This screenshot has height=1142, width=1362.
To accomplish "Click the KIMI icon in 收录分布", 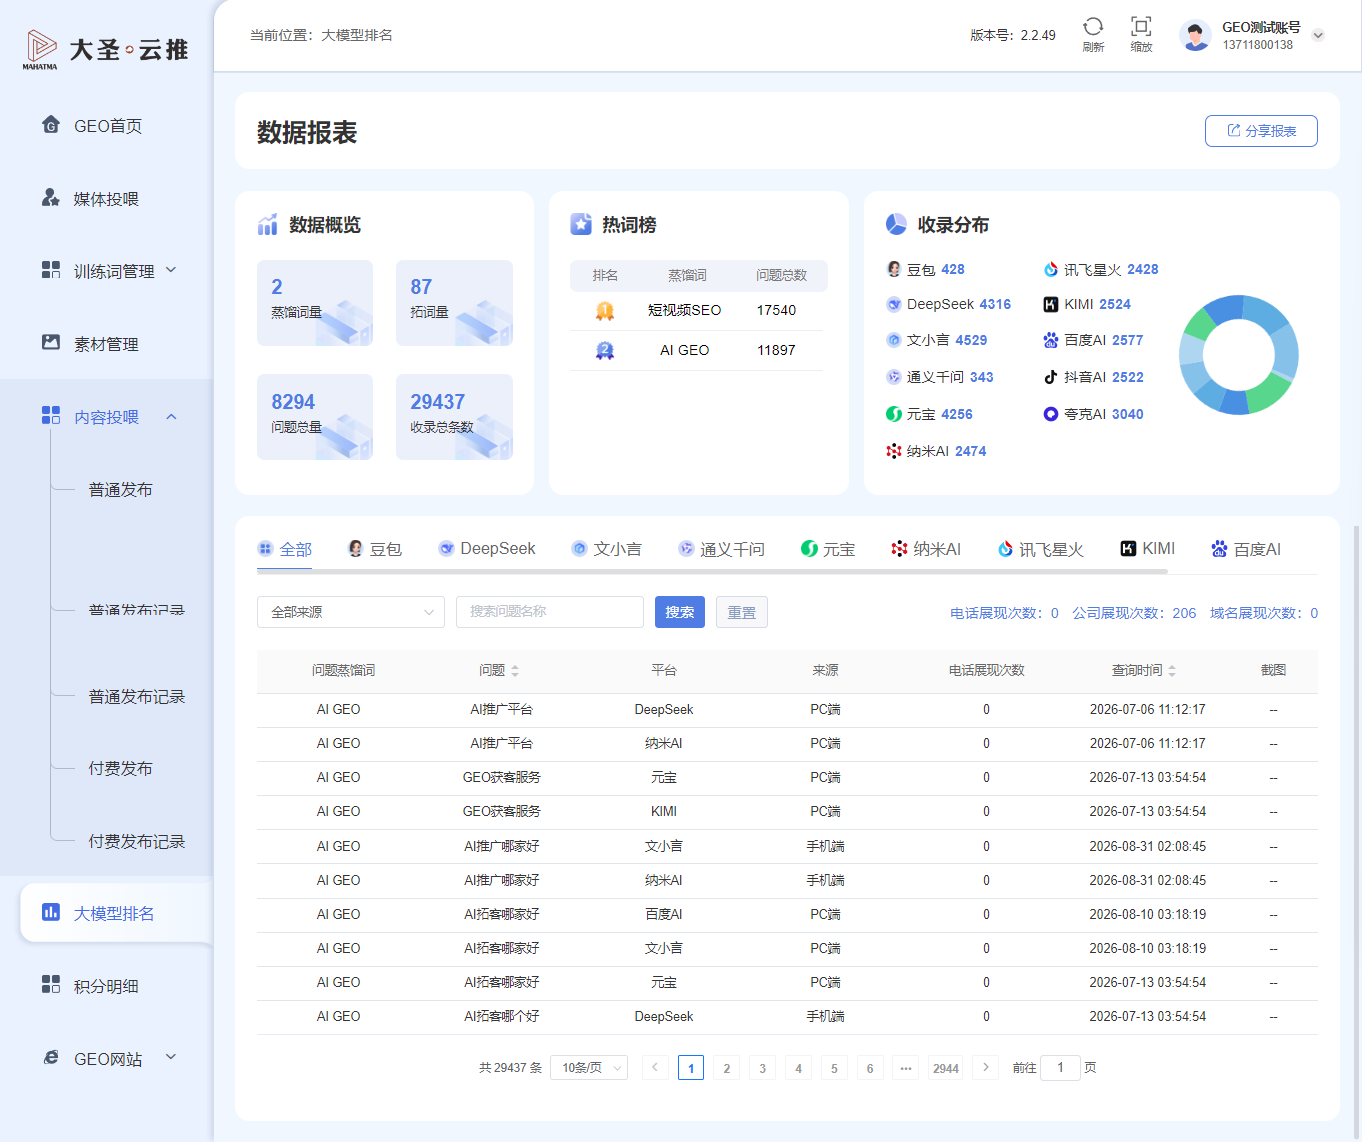I will (1051, 304).
